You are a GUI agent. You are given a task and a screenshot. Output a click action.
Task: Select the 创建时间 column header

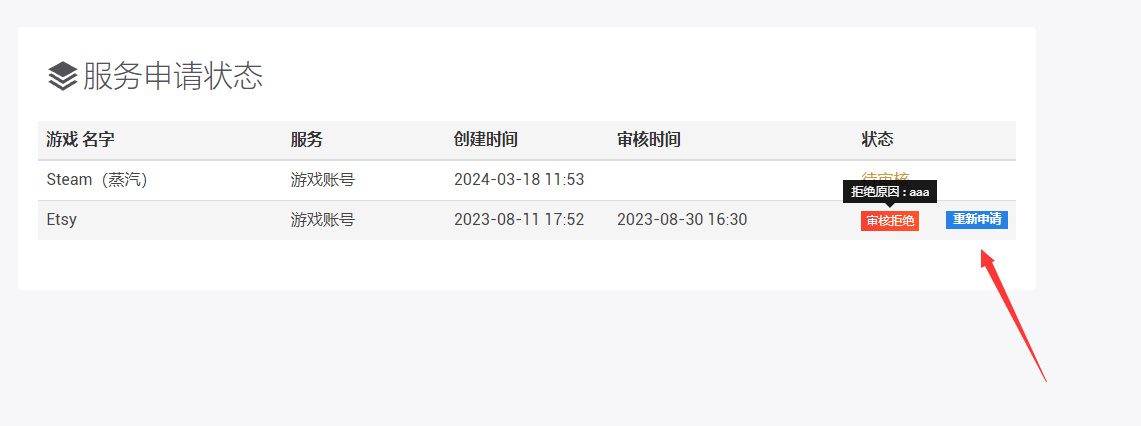[x=485, y=140]
